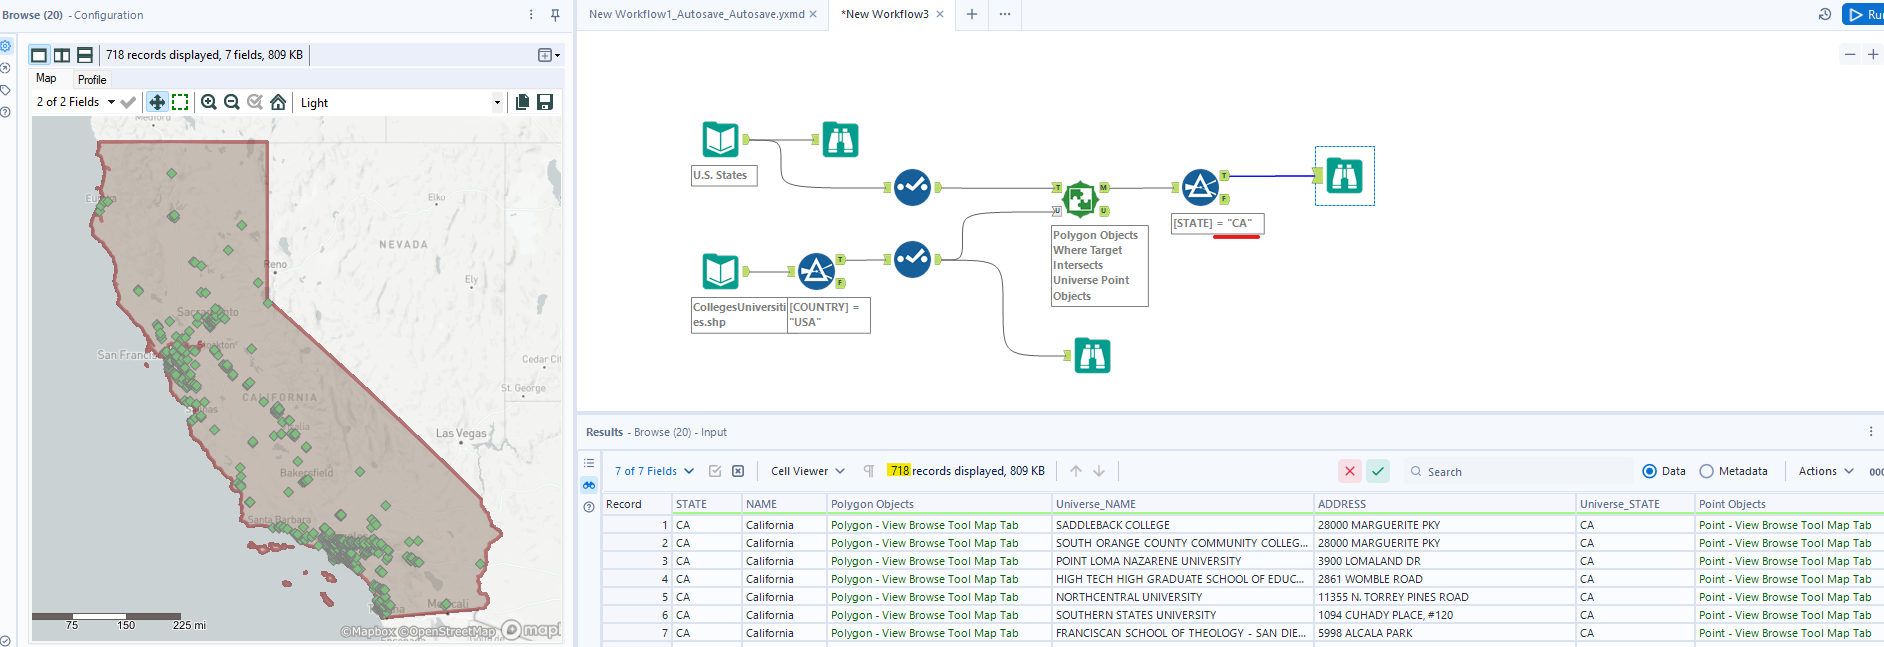1884x647 pixels.
Task: Select the map pan tool
Action: (x=157, y=102)
